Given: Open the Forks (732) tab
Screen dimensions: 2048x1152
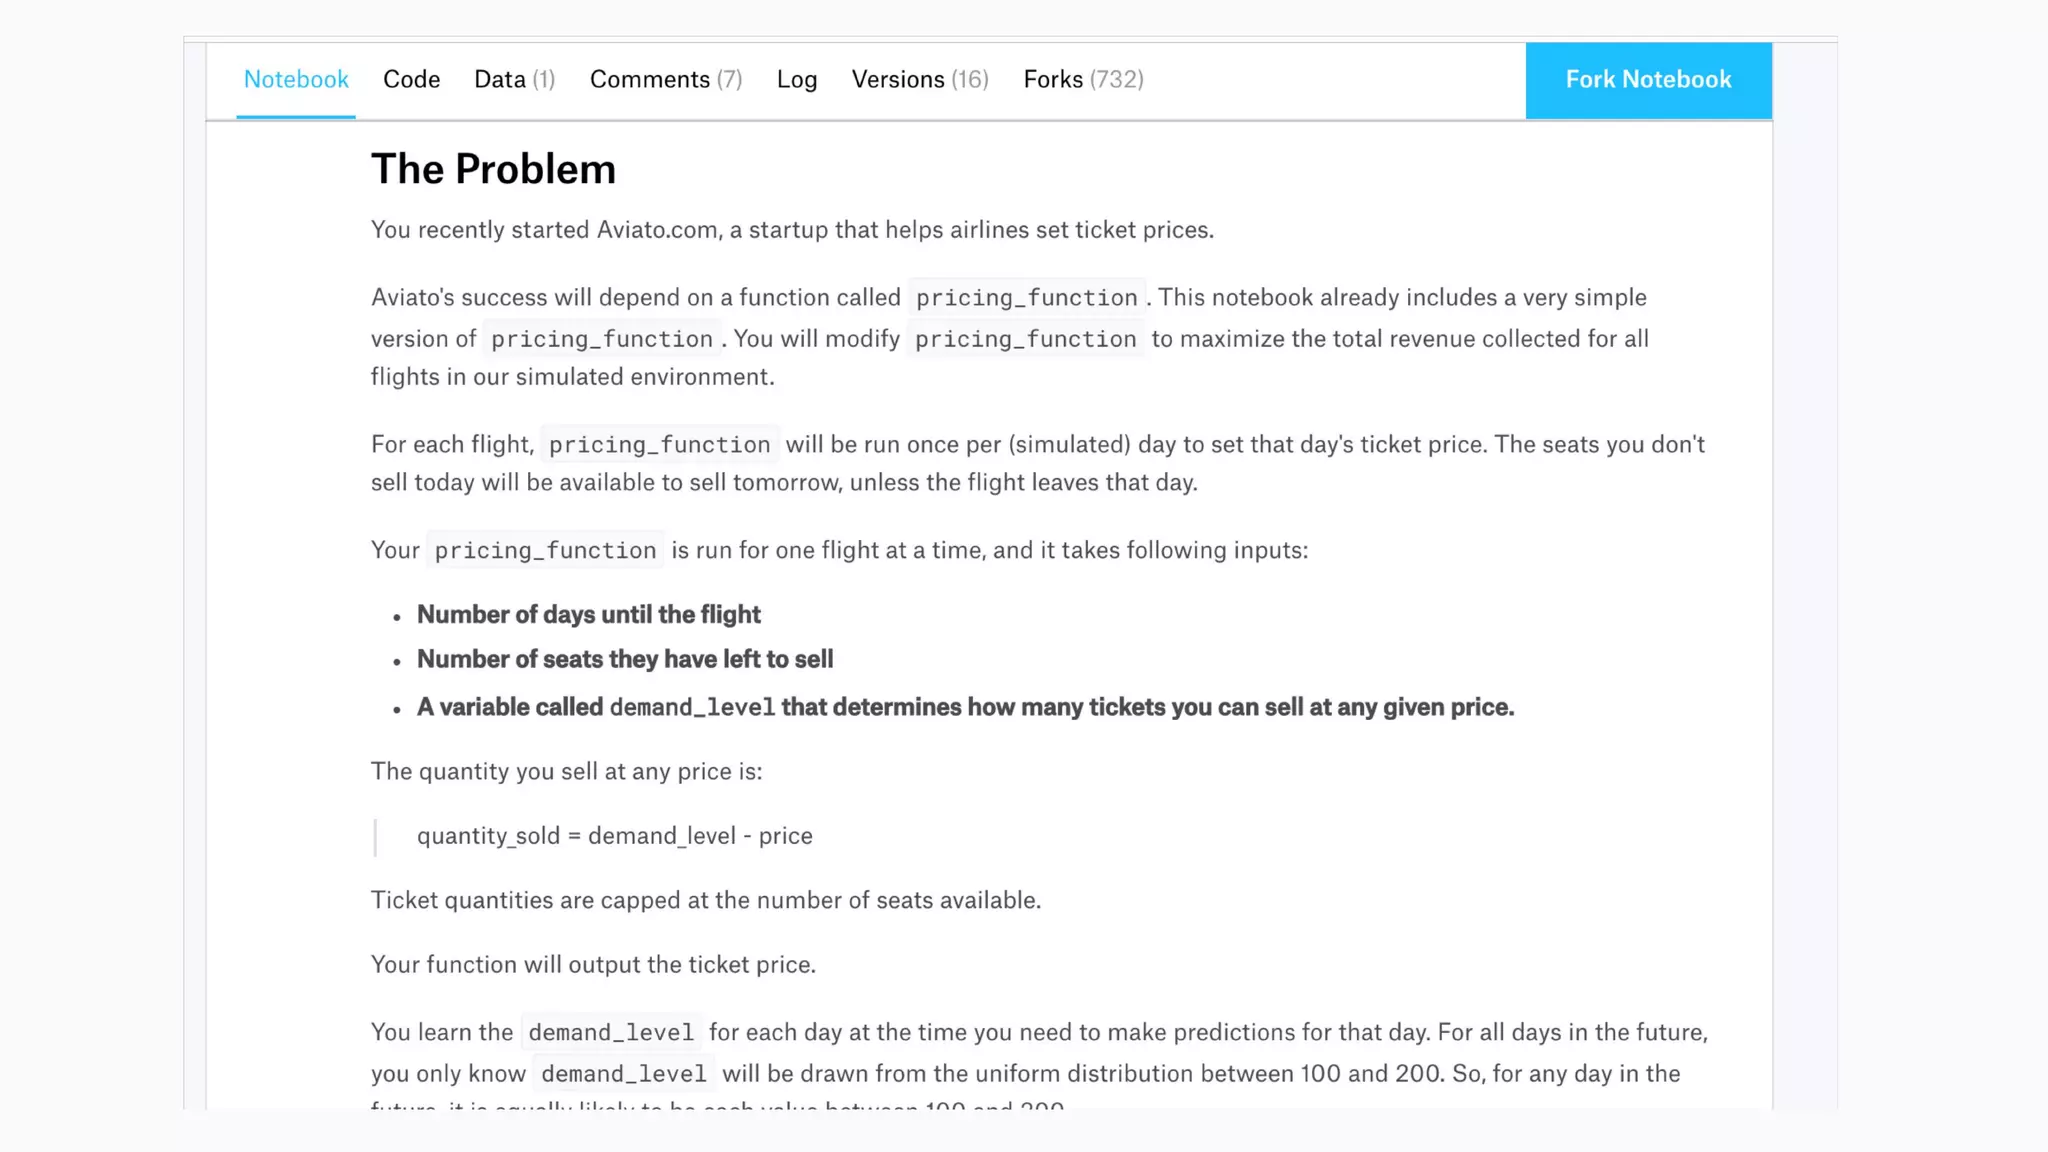Looking at the screenshot, I should 1083,80.
